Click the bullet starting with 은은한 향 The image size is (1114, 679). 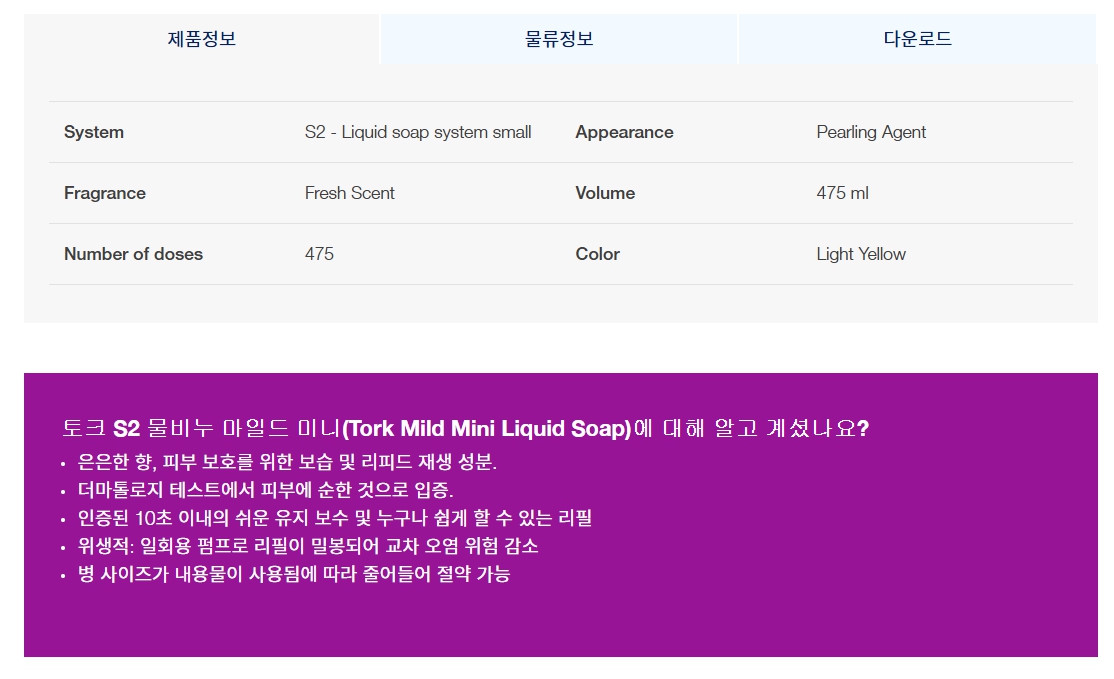click(287, 462)
